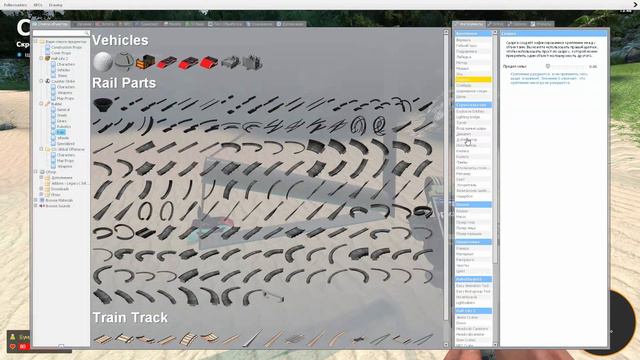Screen dimensions: 640x360
Task: Open the Comic Props spawnlist
Action: pyautogui.click(x=61, y=53)
